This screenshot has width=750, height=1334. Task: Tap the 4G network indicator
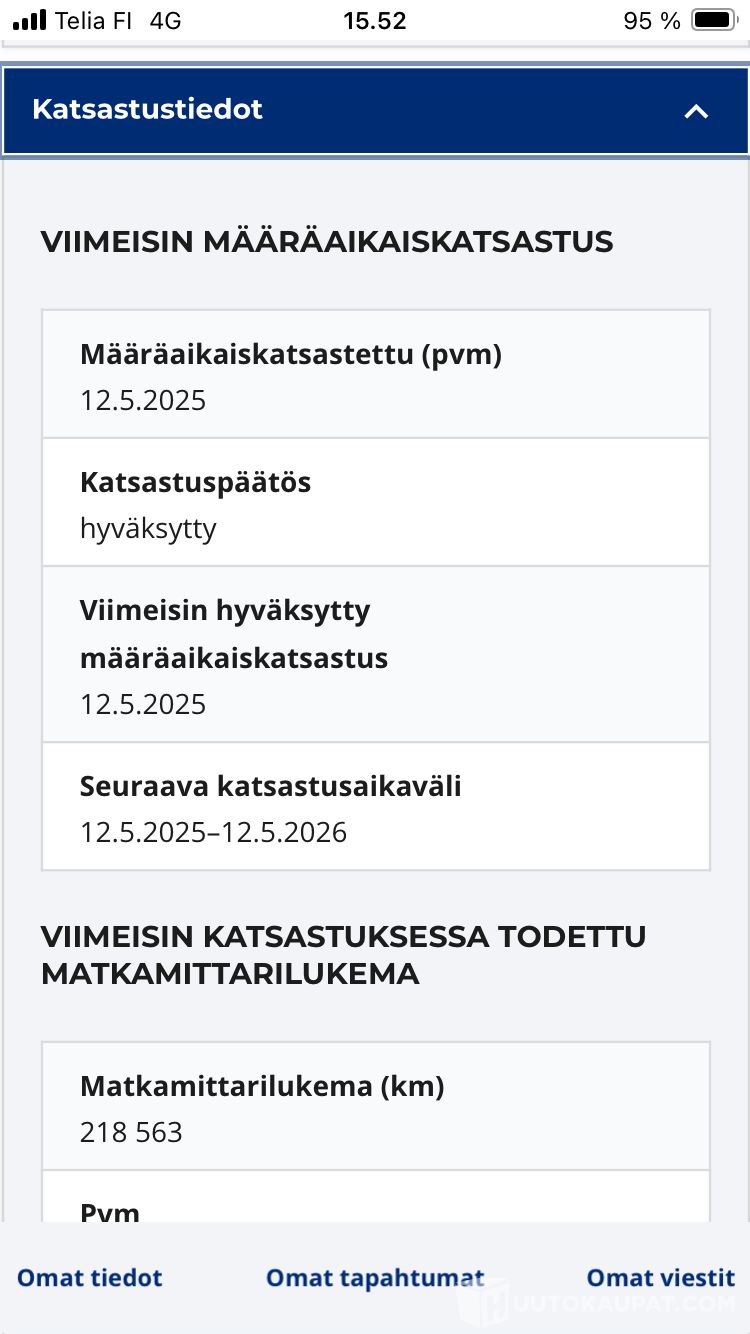165,20
